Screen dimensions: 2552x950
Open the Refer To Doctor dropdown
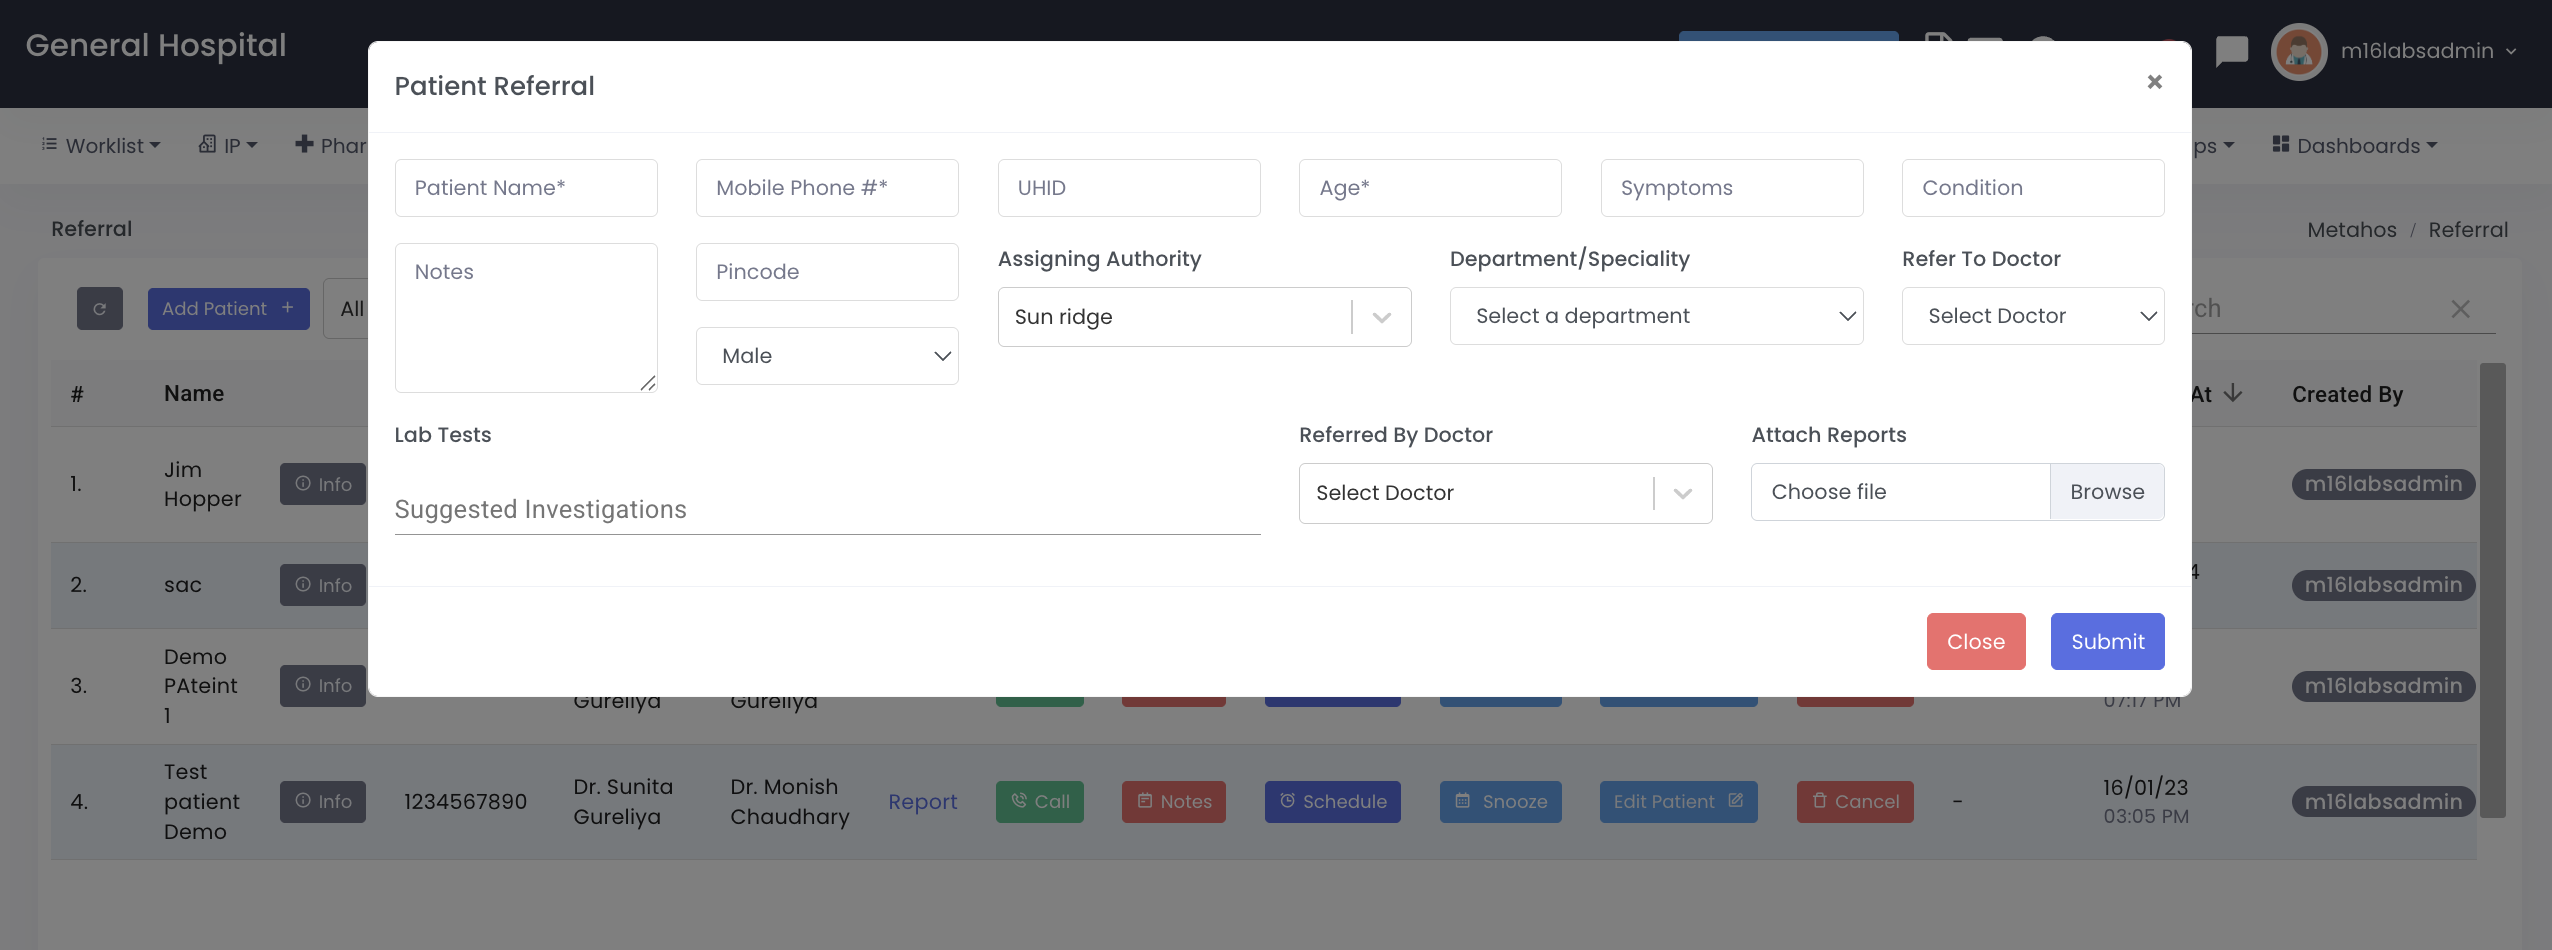tap(2032, 317)
